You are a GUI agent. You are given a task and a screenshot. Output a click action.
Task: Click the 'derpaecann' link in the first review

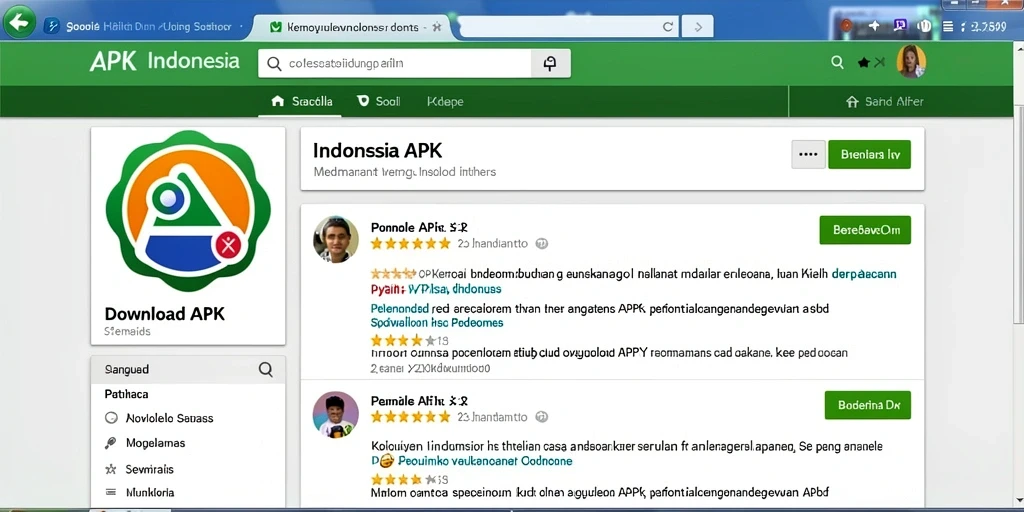tap(864, 274)
